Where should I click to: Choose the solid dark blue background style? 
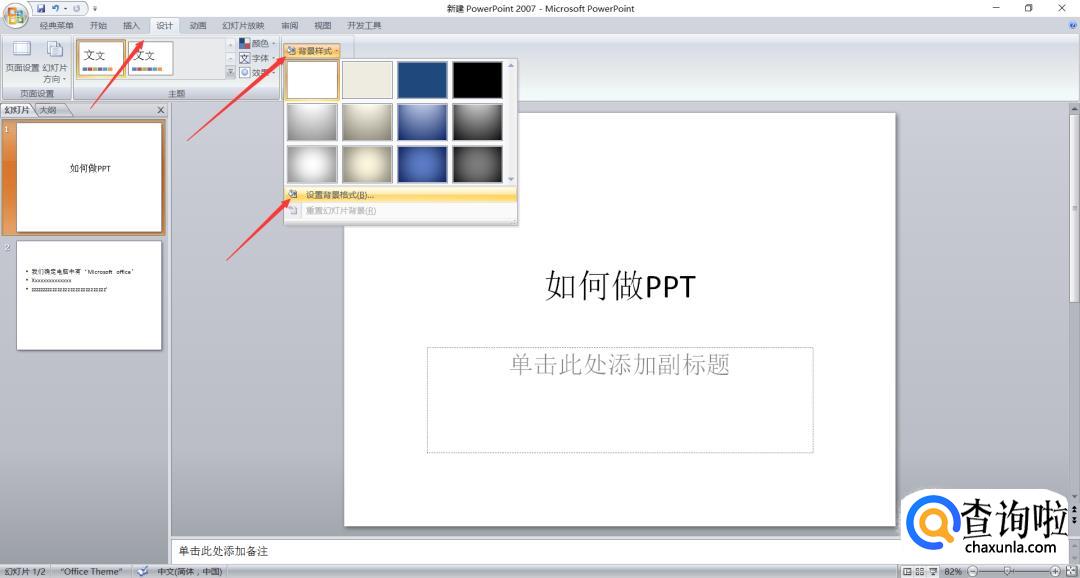(x=422, y=80)
